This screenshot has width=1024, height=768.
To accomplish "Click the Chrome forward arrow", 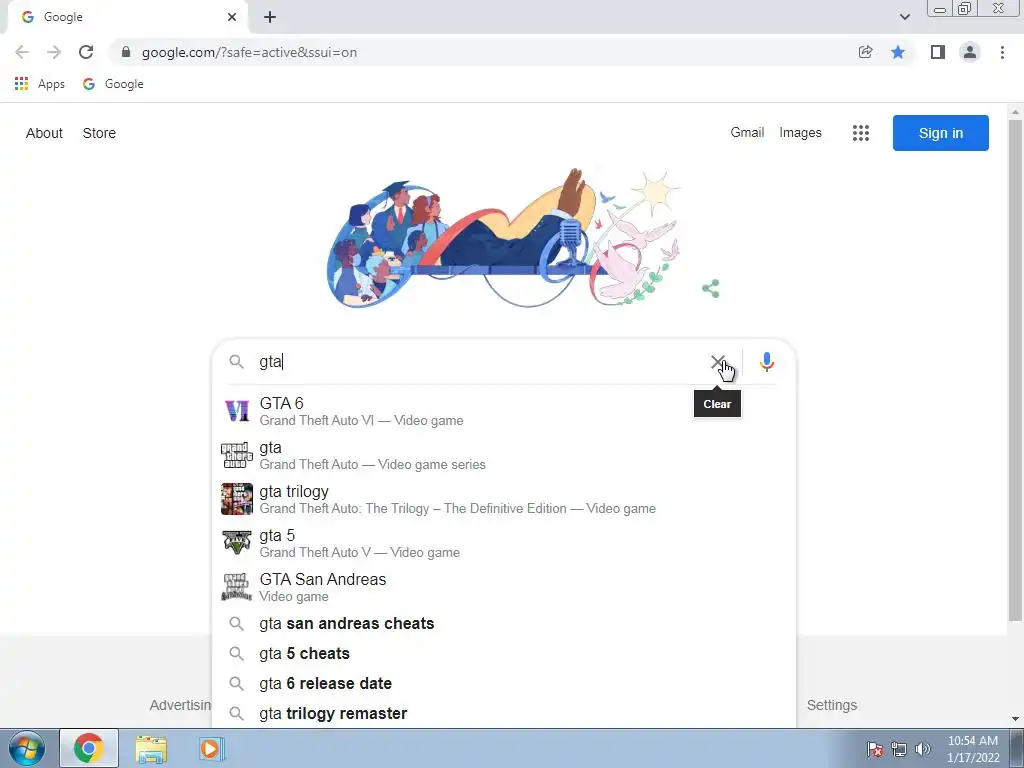I will [54, 52].
